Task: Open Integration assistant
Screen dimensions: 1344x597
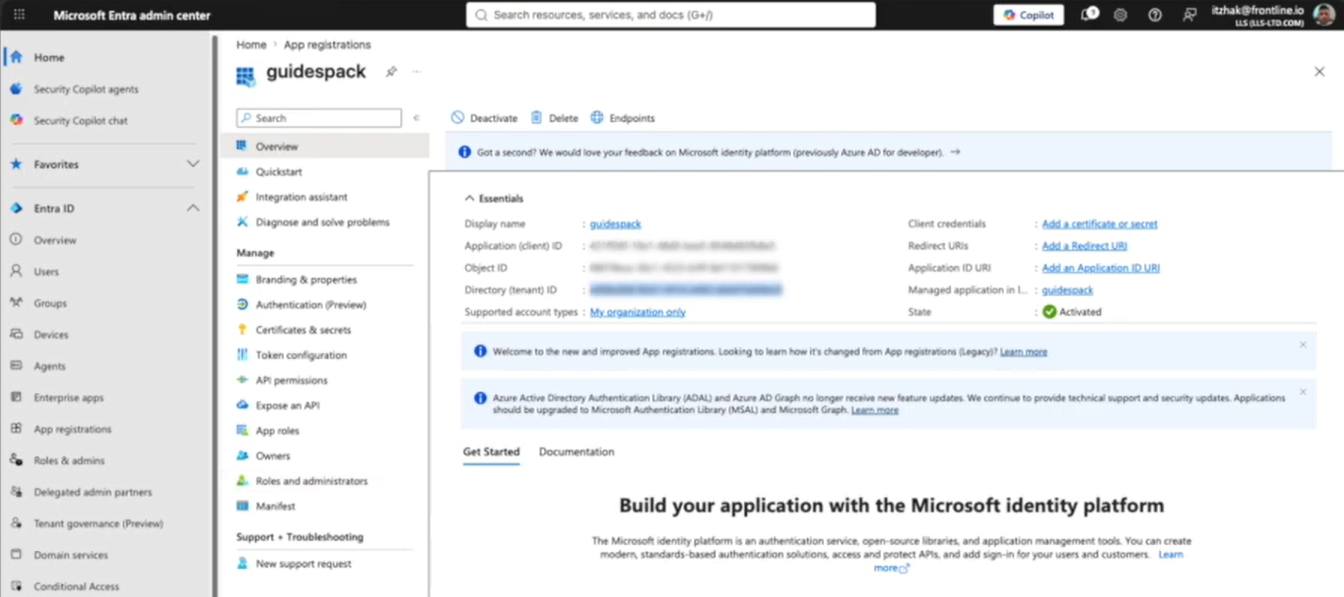Action: (301, 197)
